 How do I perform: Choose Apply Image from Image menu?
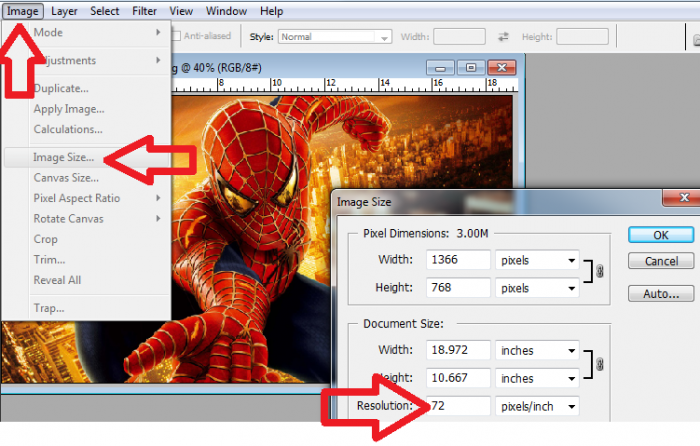87,109
